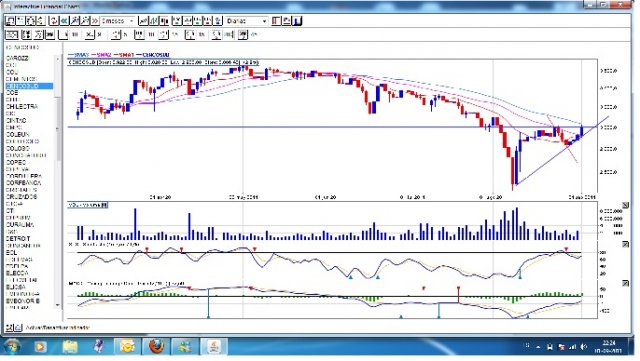Click the Windows Media Player taskbar icon
The image size is (640, 361).
click(x=40, y=347)
